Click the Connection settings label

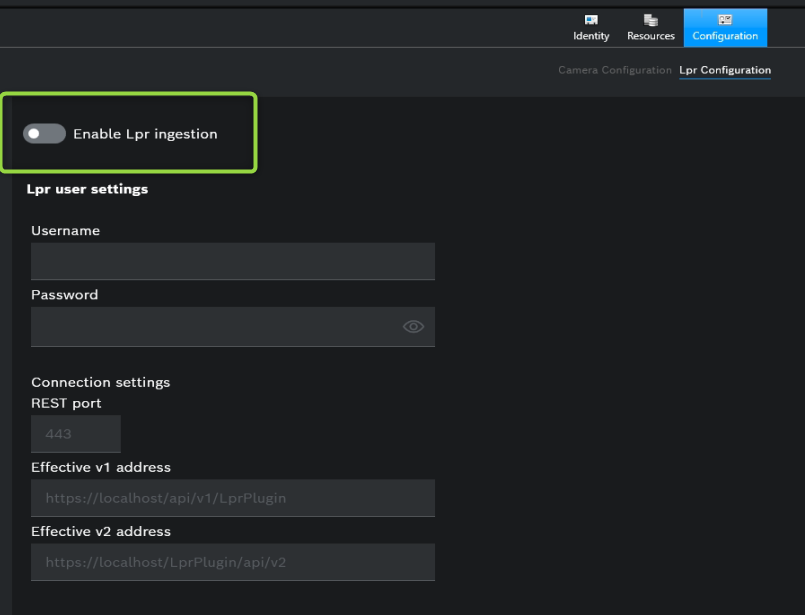(100, 382)
